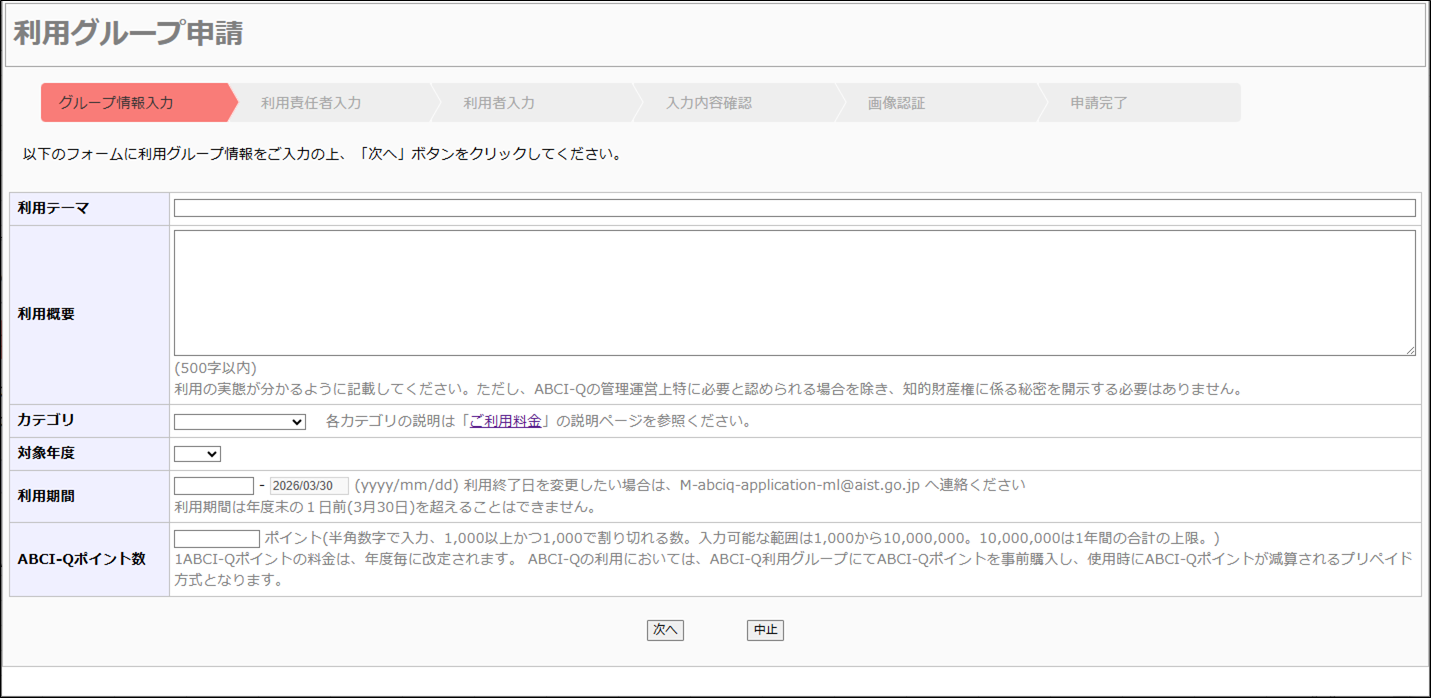1431x698 pixels.
Task: Jump to the 画像認証 step
Action: click(x=896, y=103)
